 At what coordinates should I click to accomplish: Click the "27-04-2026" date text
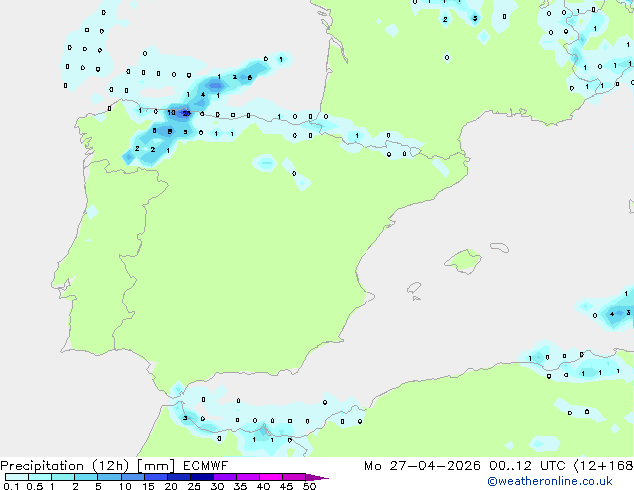coord(435,466)
